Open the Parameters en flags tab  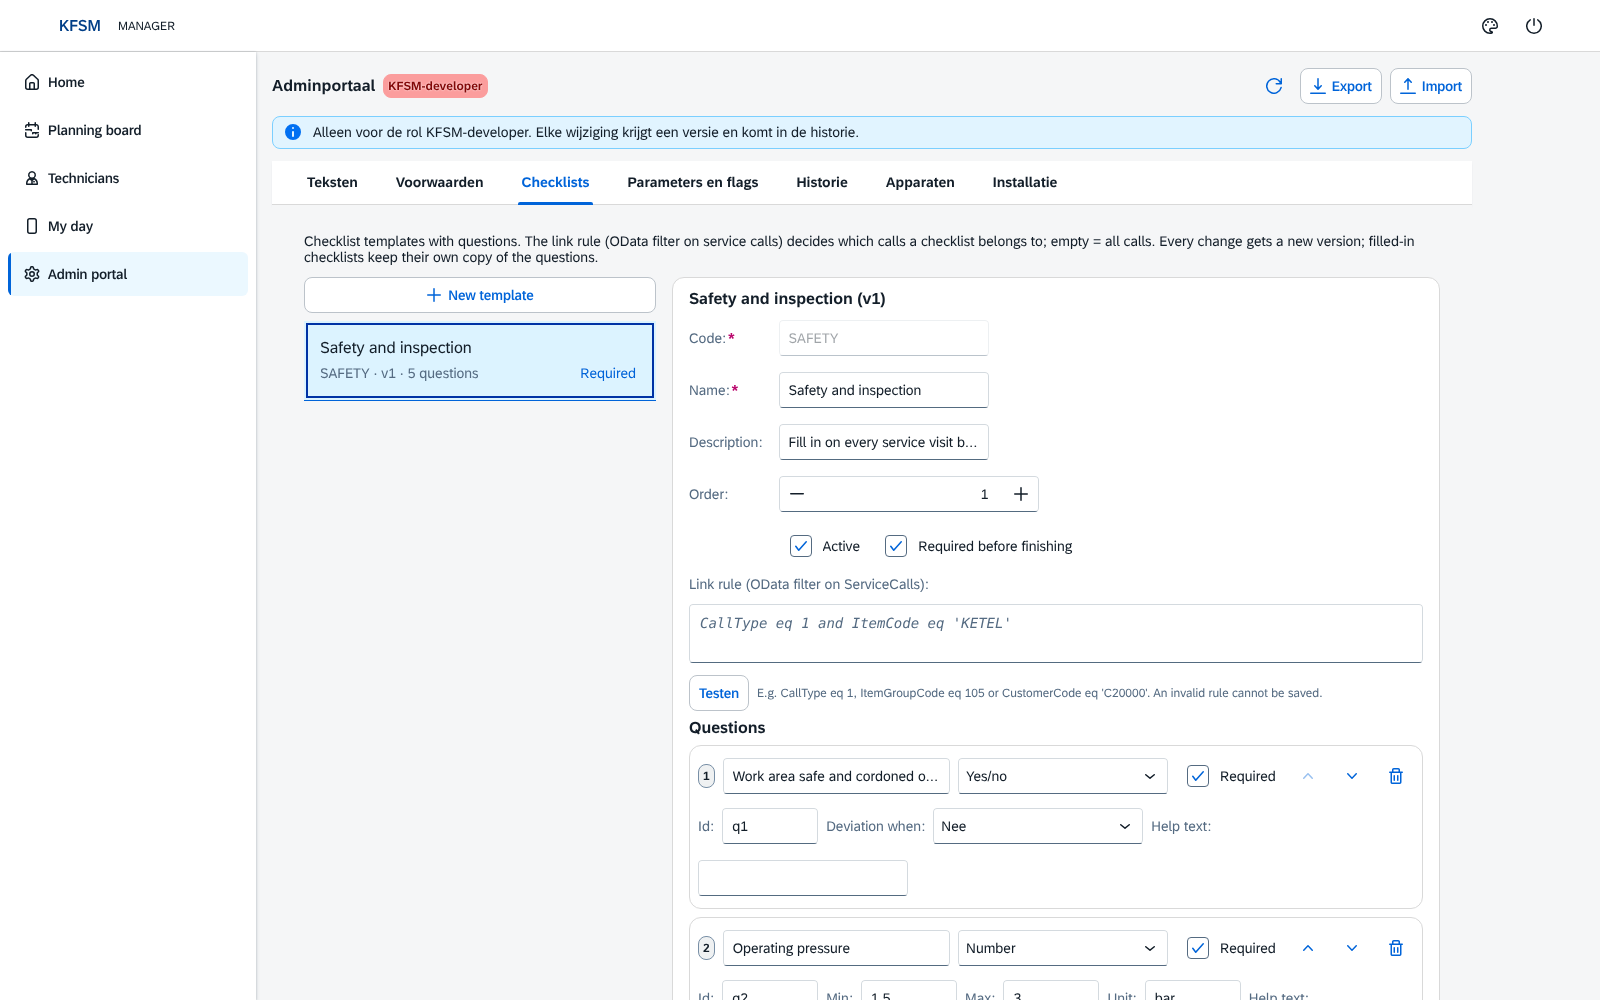(x=692, y=182)
